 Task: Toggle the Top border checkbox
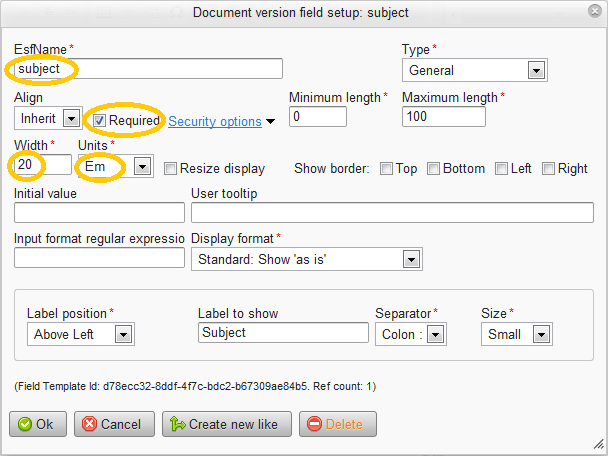386,168
